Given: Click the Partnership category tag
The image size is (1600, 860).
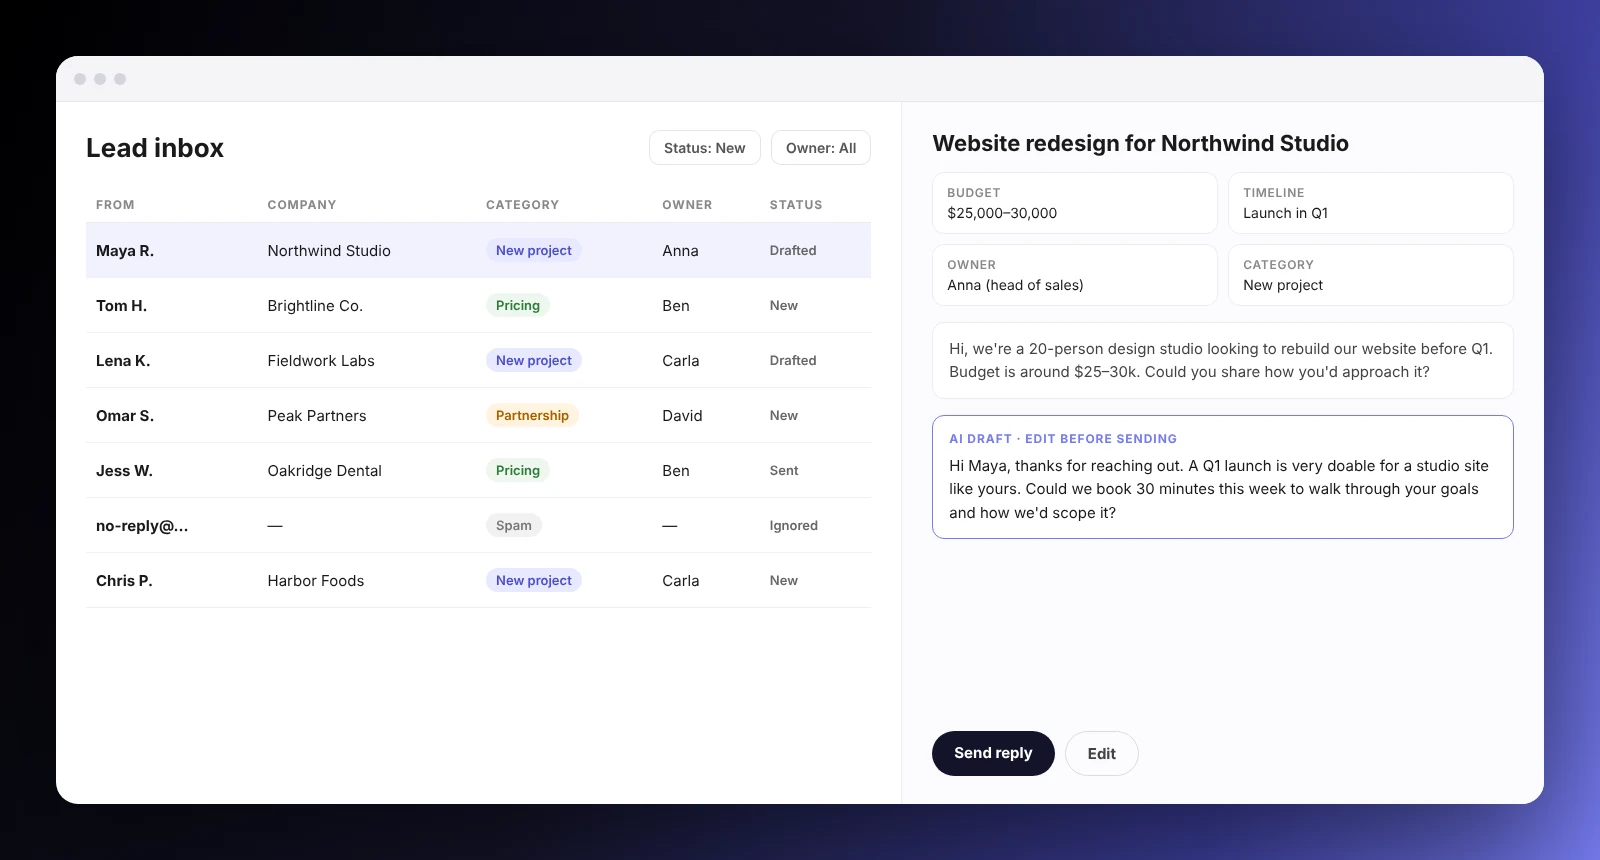Looking at the screenshot, I should [x=532, y=415].
